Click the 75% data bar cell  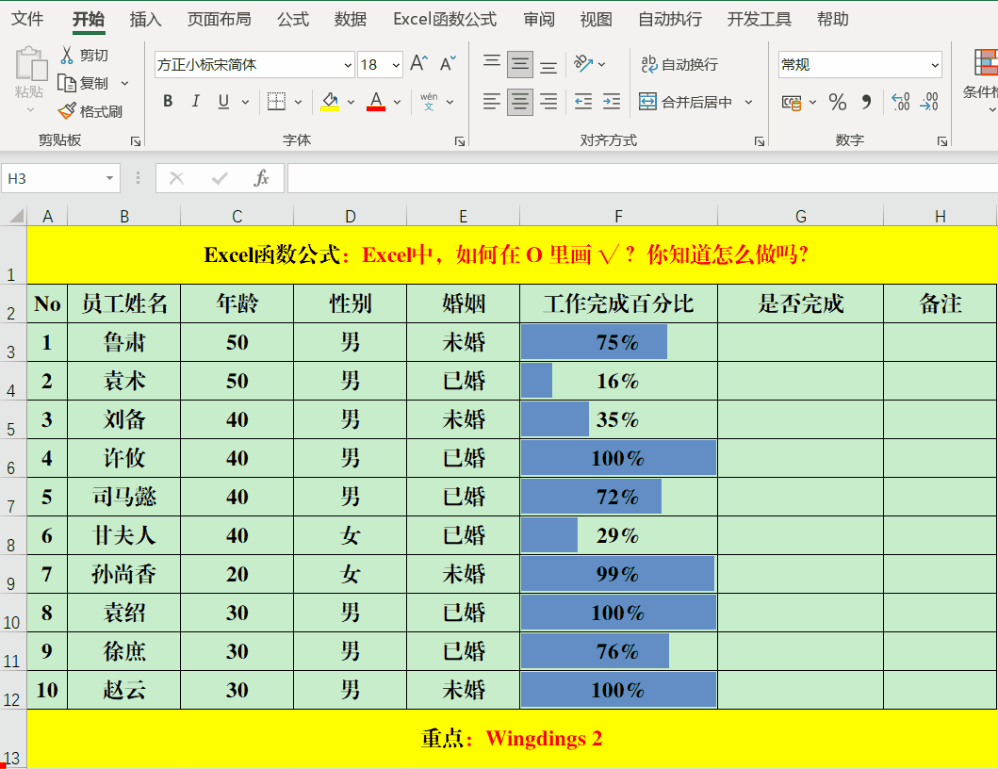(x=618, y=342)
